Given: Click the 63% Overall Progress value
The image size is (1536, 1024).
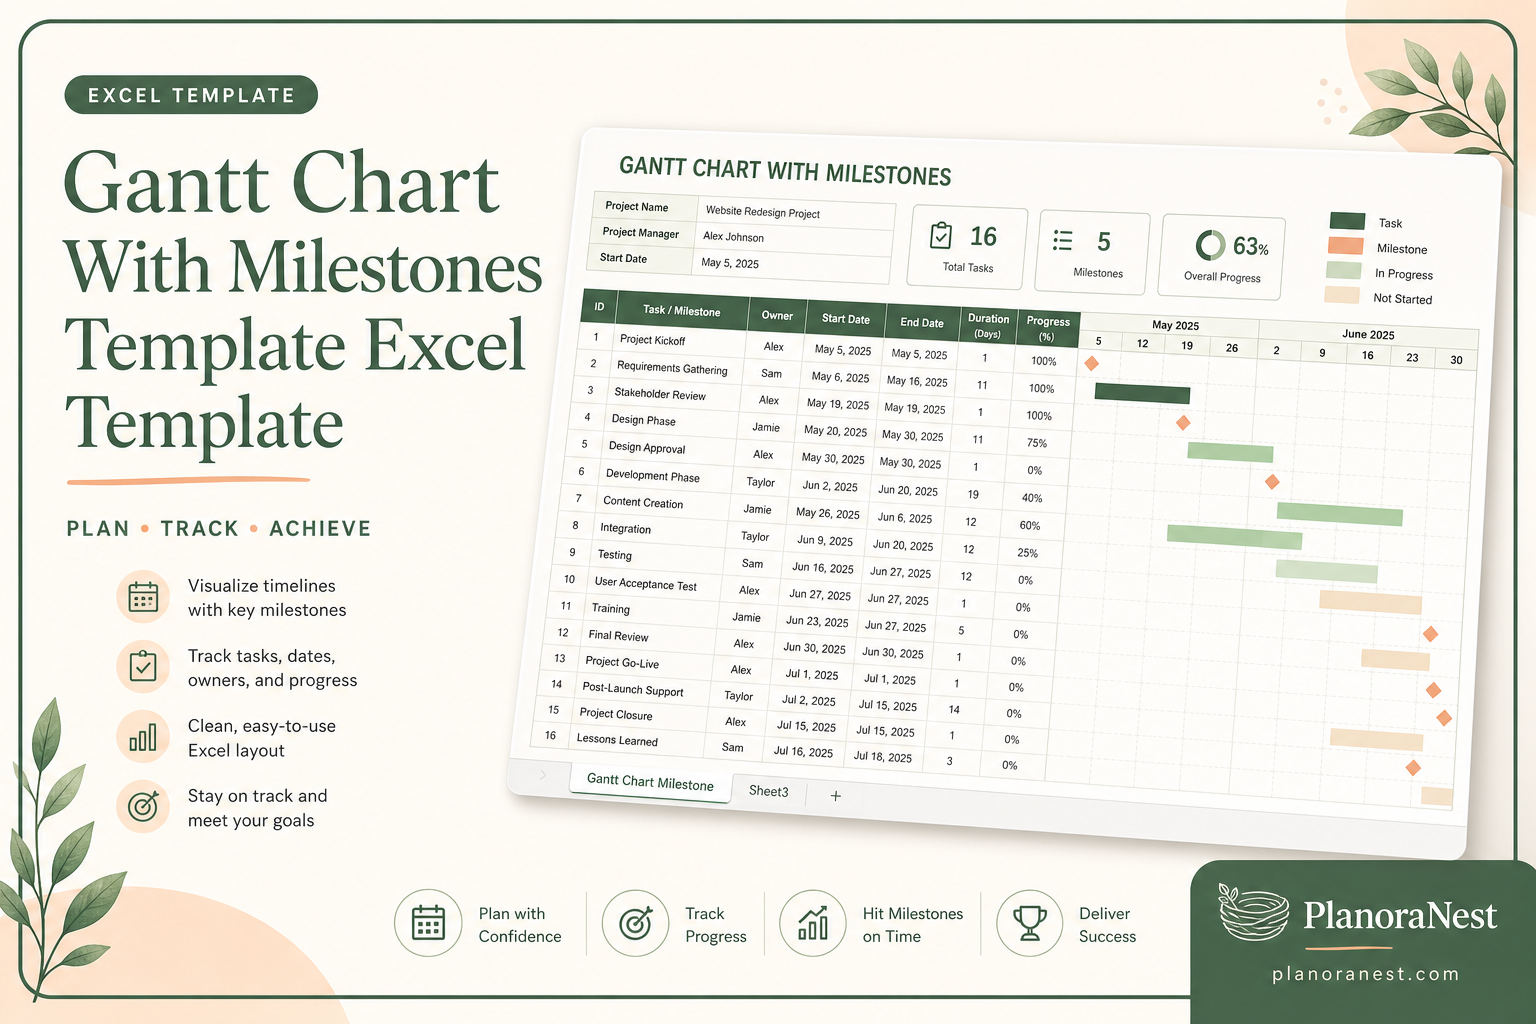Looking at the screenshot, I should pos(1251,247).
